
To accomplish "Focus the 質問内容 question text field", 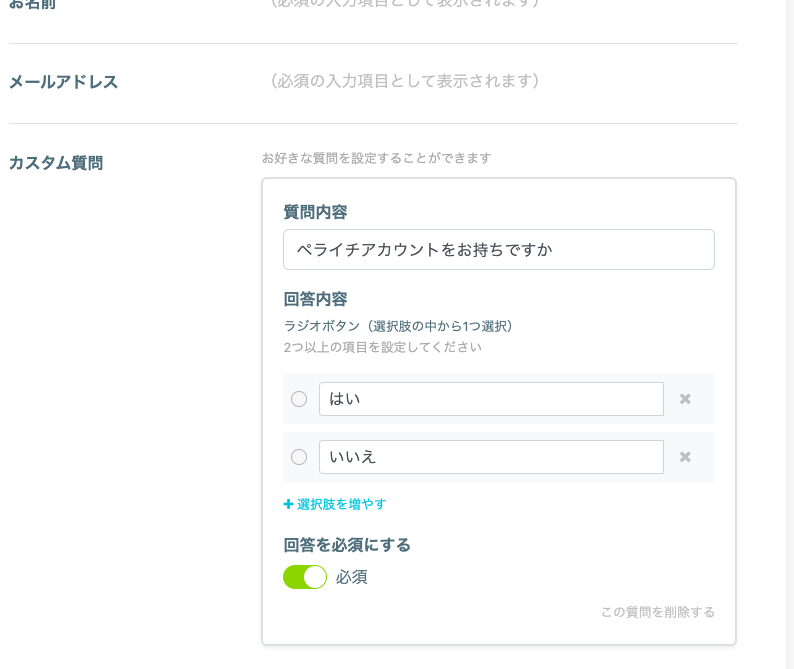I will pos(499,250).
